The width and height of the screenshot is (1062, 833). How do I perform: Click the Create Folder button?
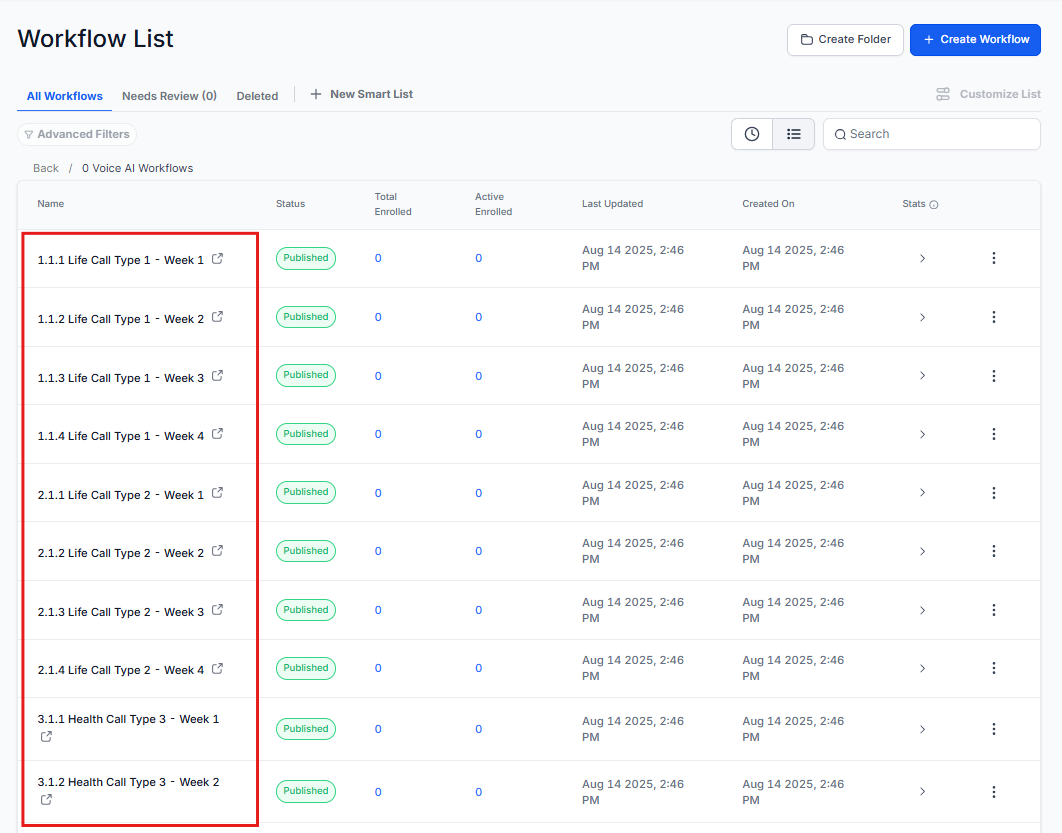pyautogui.click(x=845, y=40)
